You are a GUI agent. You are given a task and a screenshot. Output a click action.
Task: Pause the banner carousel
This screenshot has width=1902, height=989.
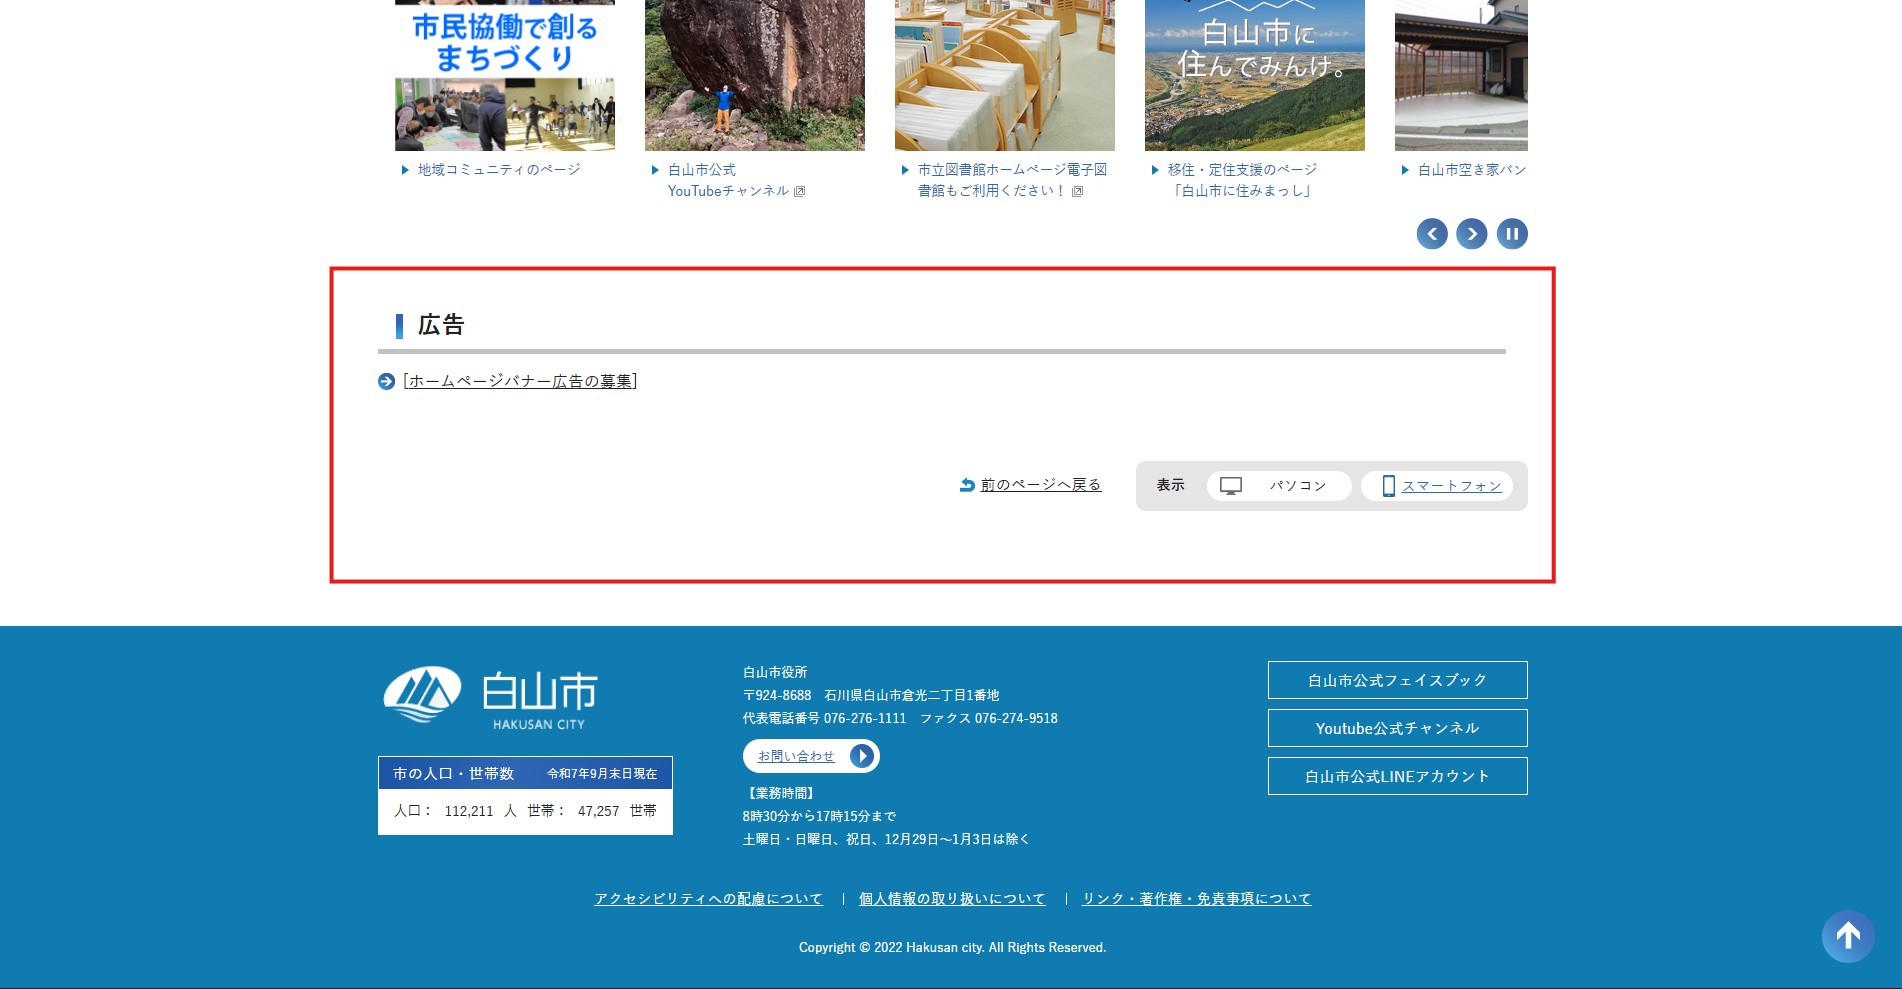(1511, 234)
